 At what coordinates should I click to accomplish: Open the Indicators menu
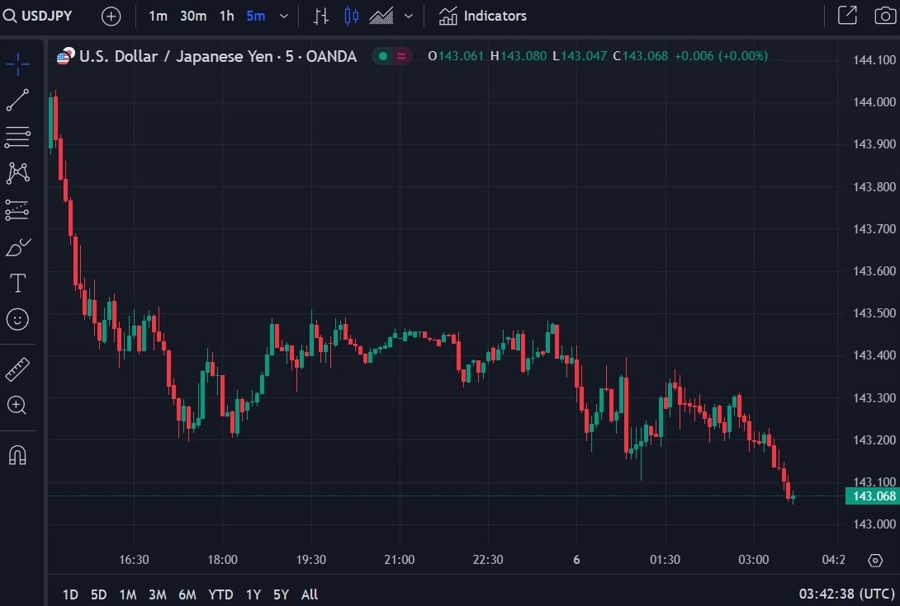click(483, 16)
